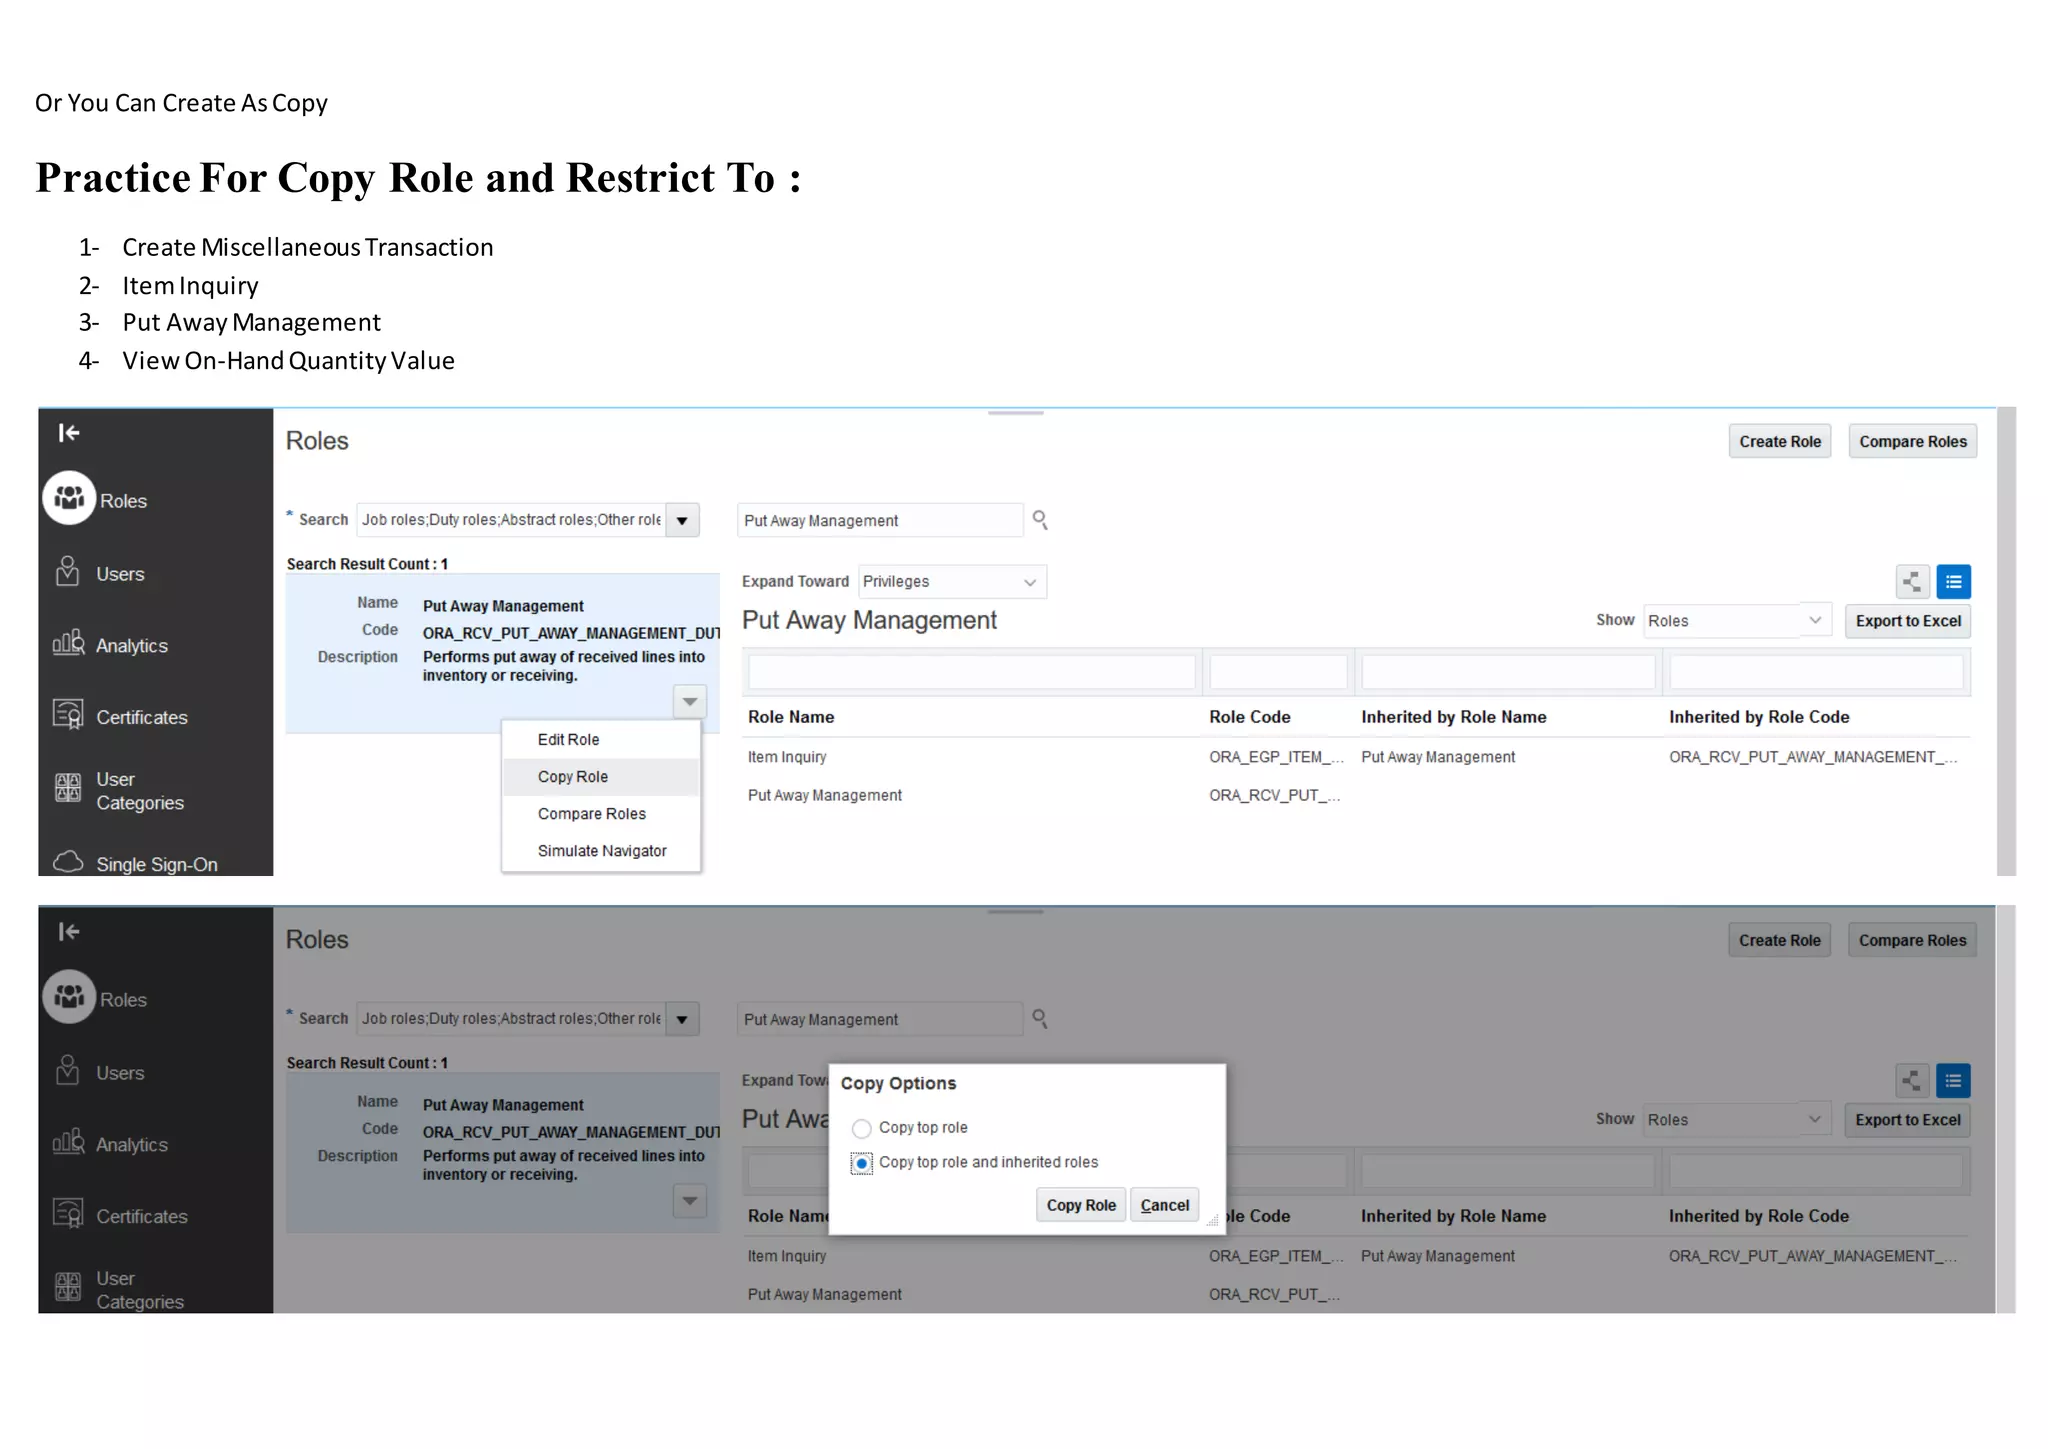Select the Item Inquiry row in the upper table
Image resolution: width=2048 pixels, height=1449 pixels.
(1356, 757)
